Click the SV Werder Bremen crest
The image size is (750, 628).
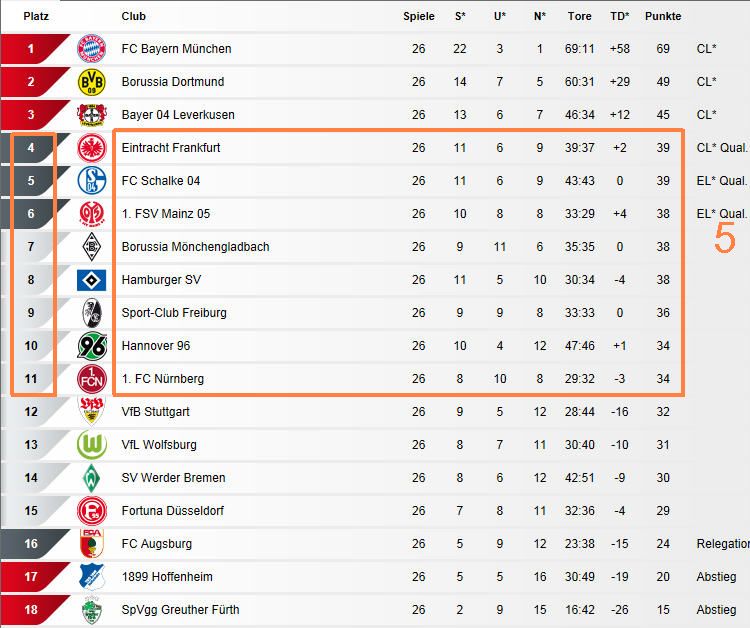pyautogui.click(x=91, y=478)
